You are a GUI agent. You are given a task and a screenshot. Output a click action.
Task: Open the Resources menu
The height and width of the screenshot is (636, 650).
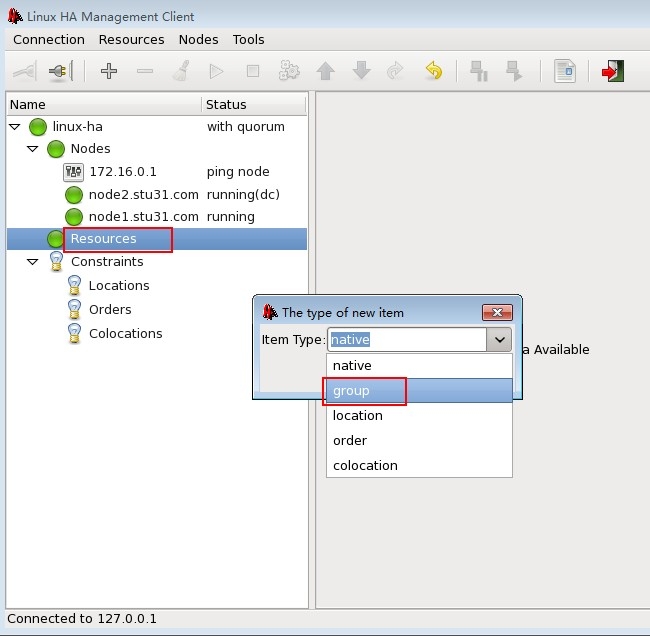pos(131,39)
